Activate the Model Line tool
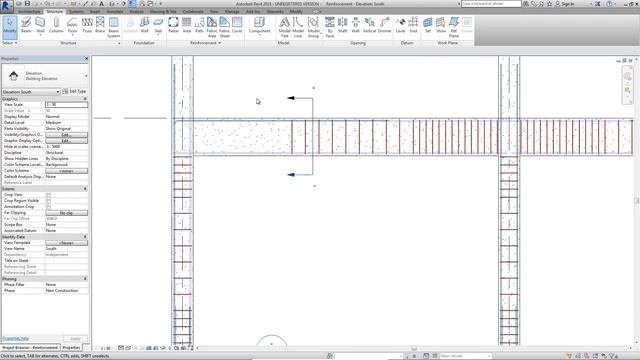The height and width of the screenshot is (360, 640). click(x=298, y=27)
